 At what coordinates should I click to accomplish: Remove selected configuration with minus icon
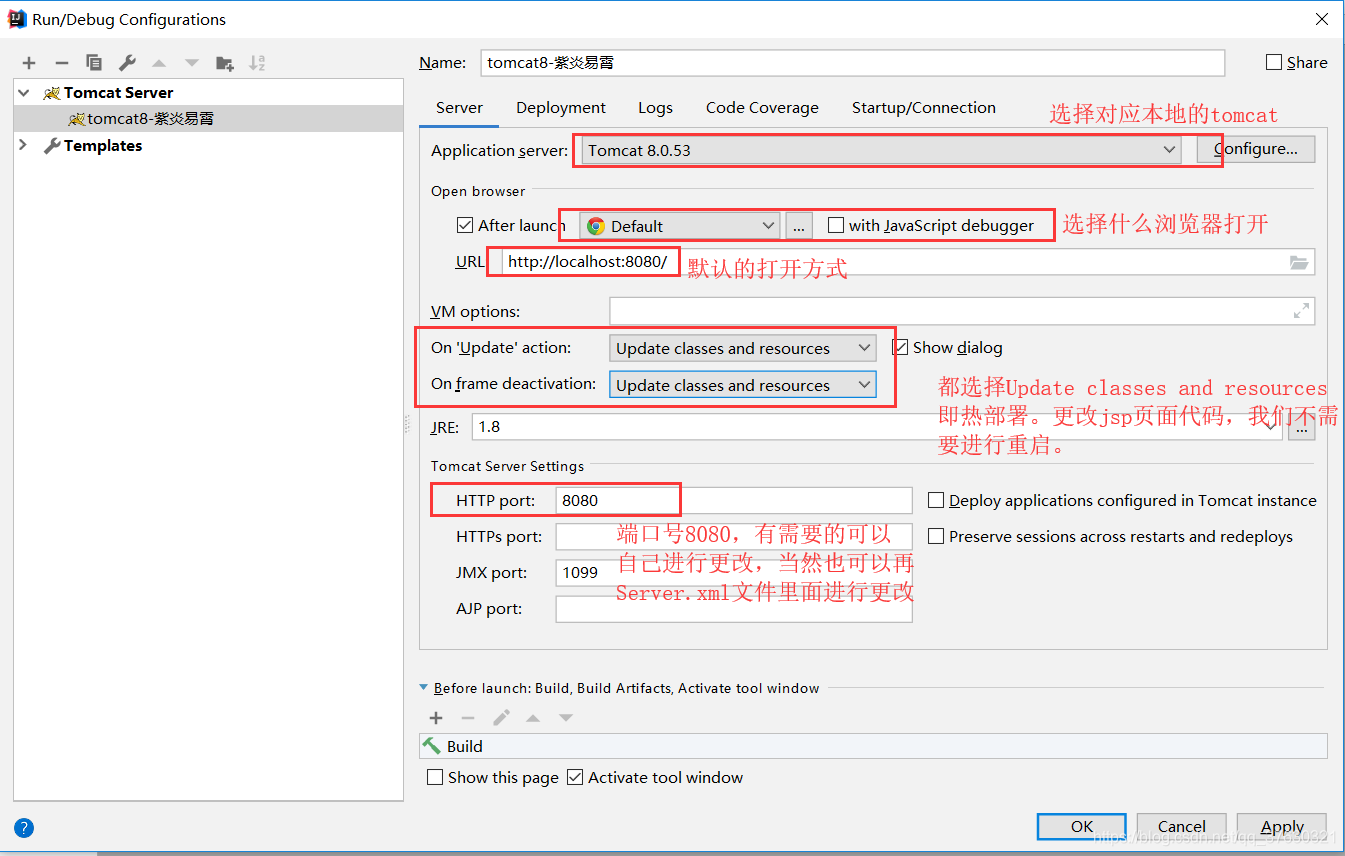tap(61, 63)
